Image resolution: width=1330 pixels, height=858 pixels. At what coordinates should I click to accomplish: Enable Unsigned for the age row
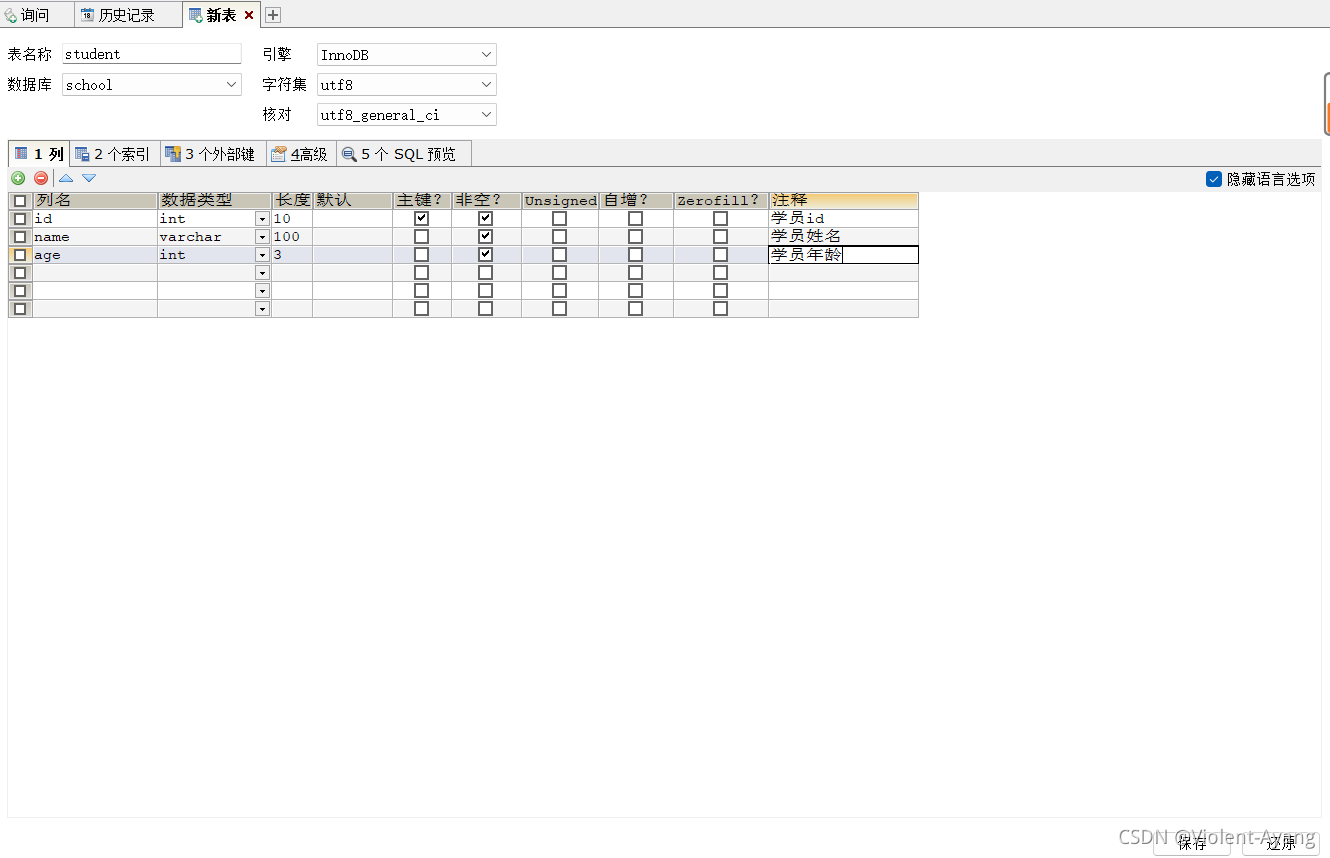tap(559, 254)
